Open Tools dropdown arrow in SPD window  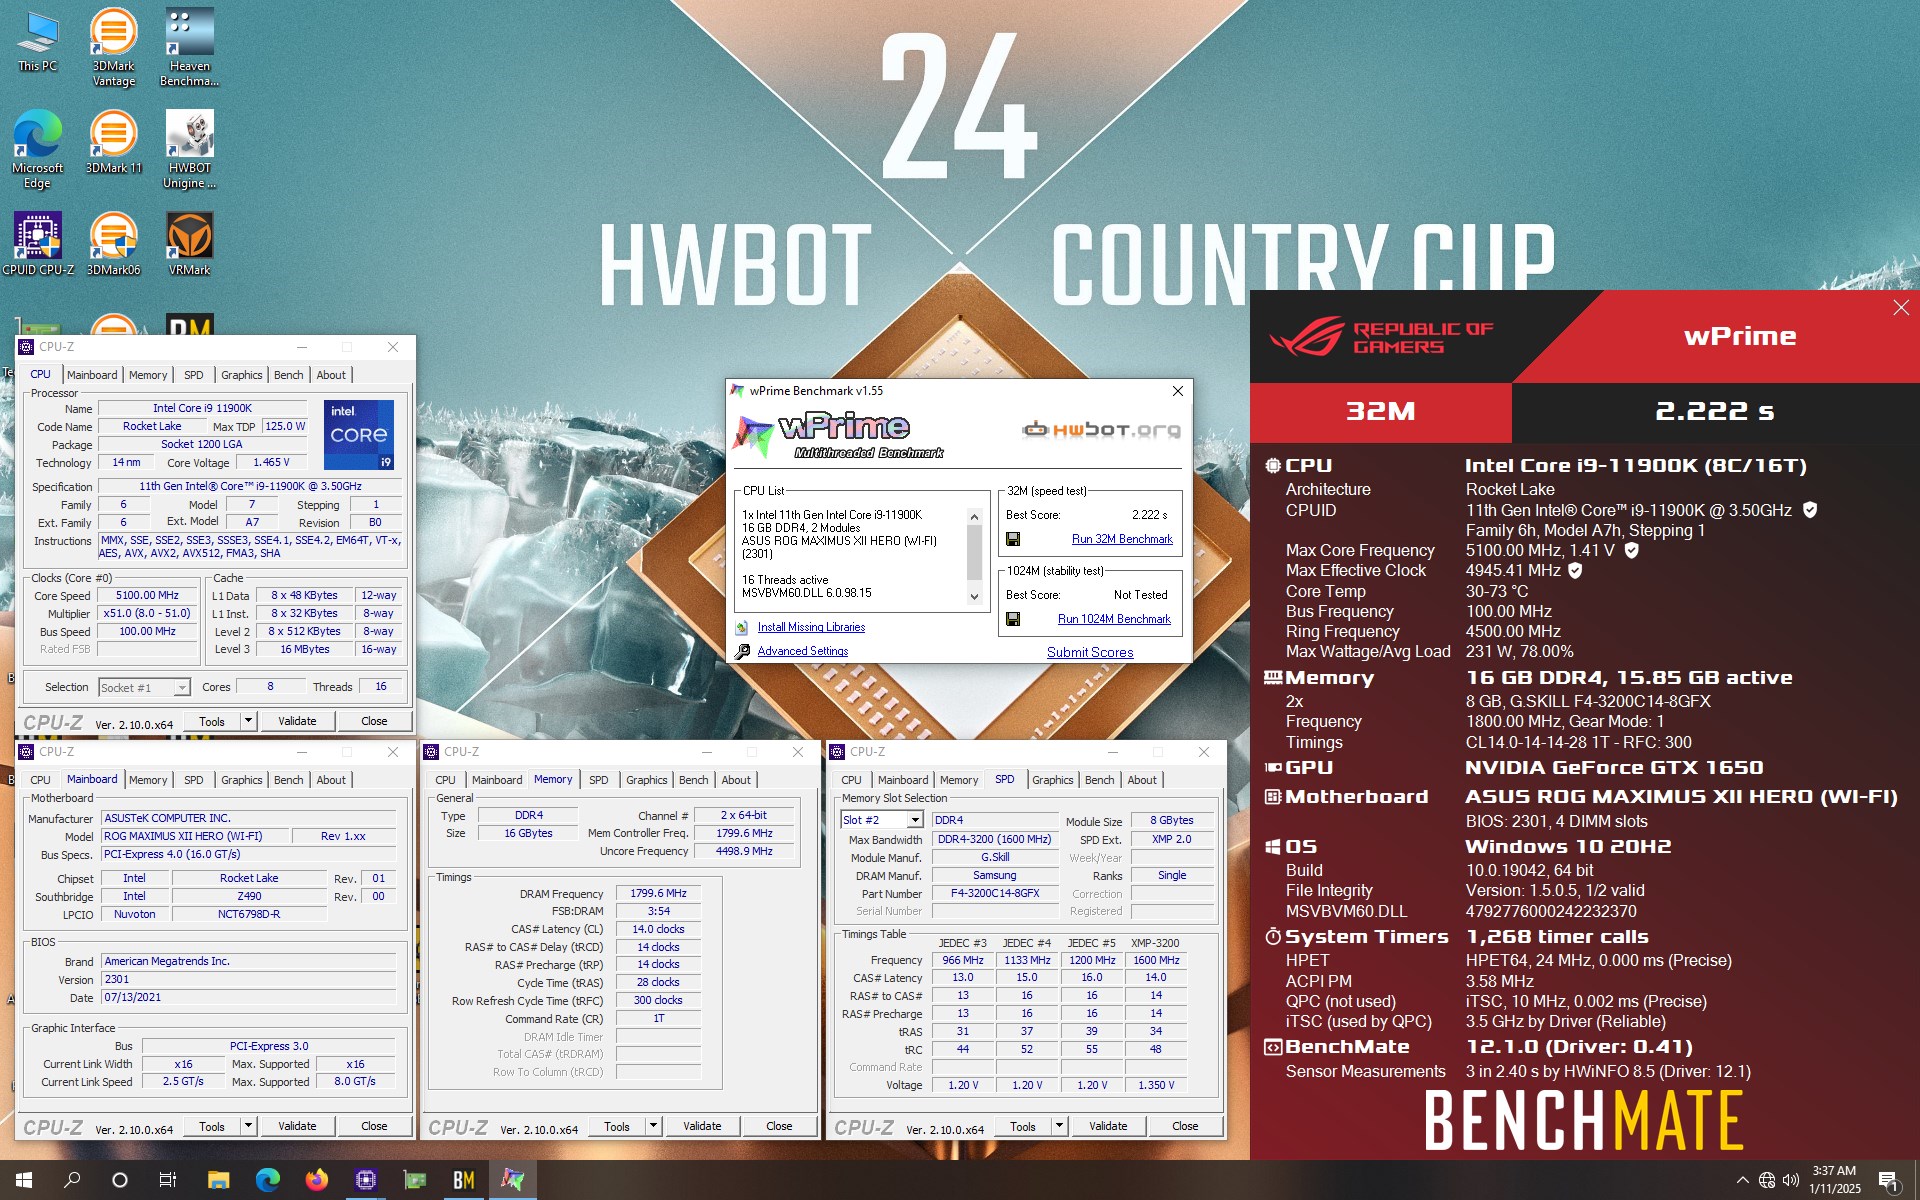click(x=1059, y=1126)
